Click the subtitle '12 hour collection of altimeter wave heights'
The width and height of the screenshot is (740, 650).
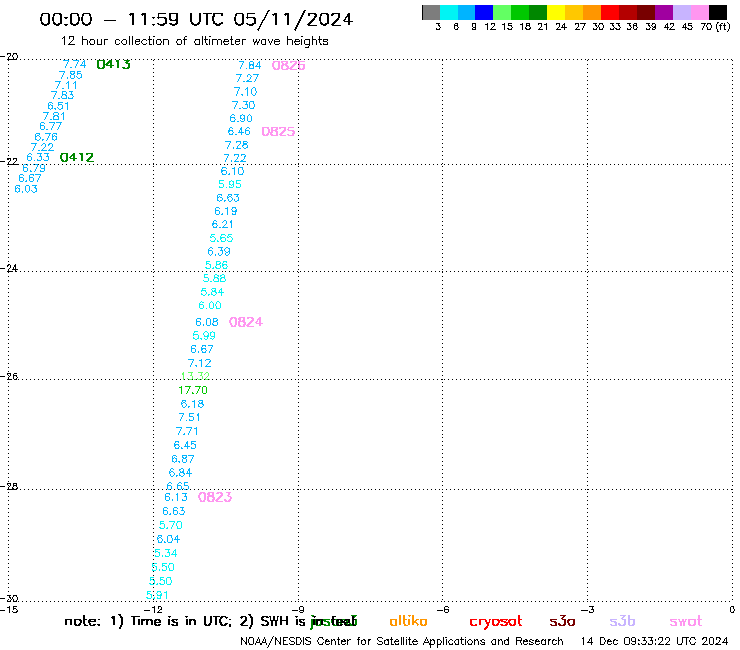[x=194, y=41]
